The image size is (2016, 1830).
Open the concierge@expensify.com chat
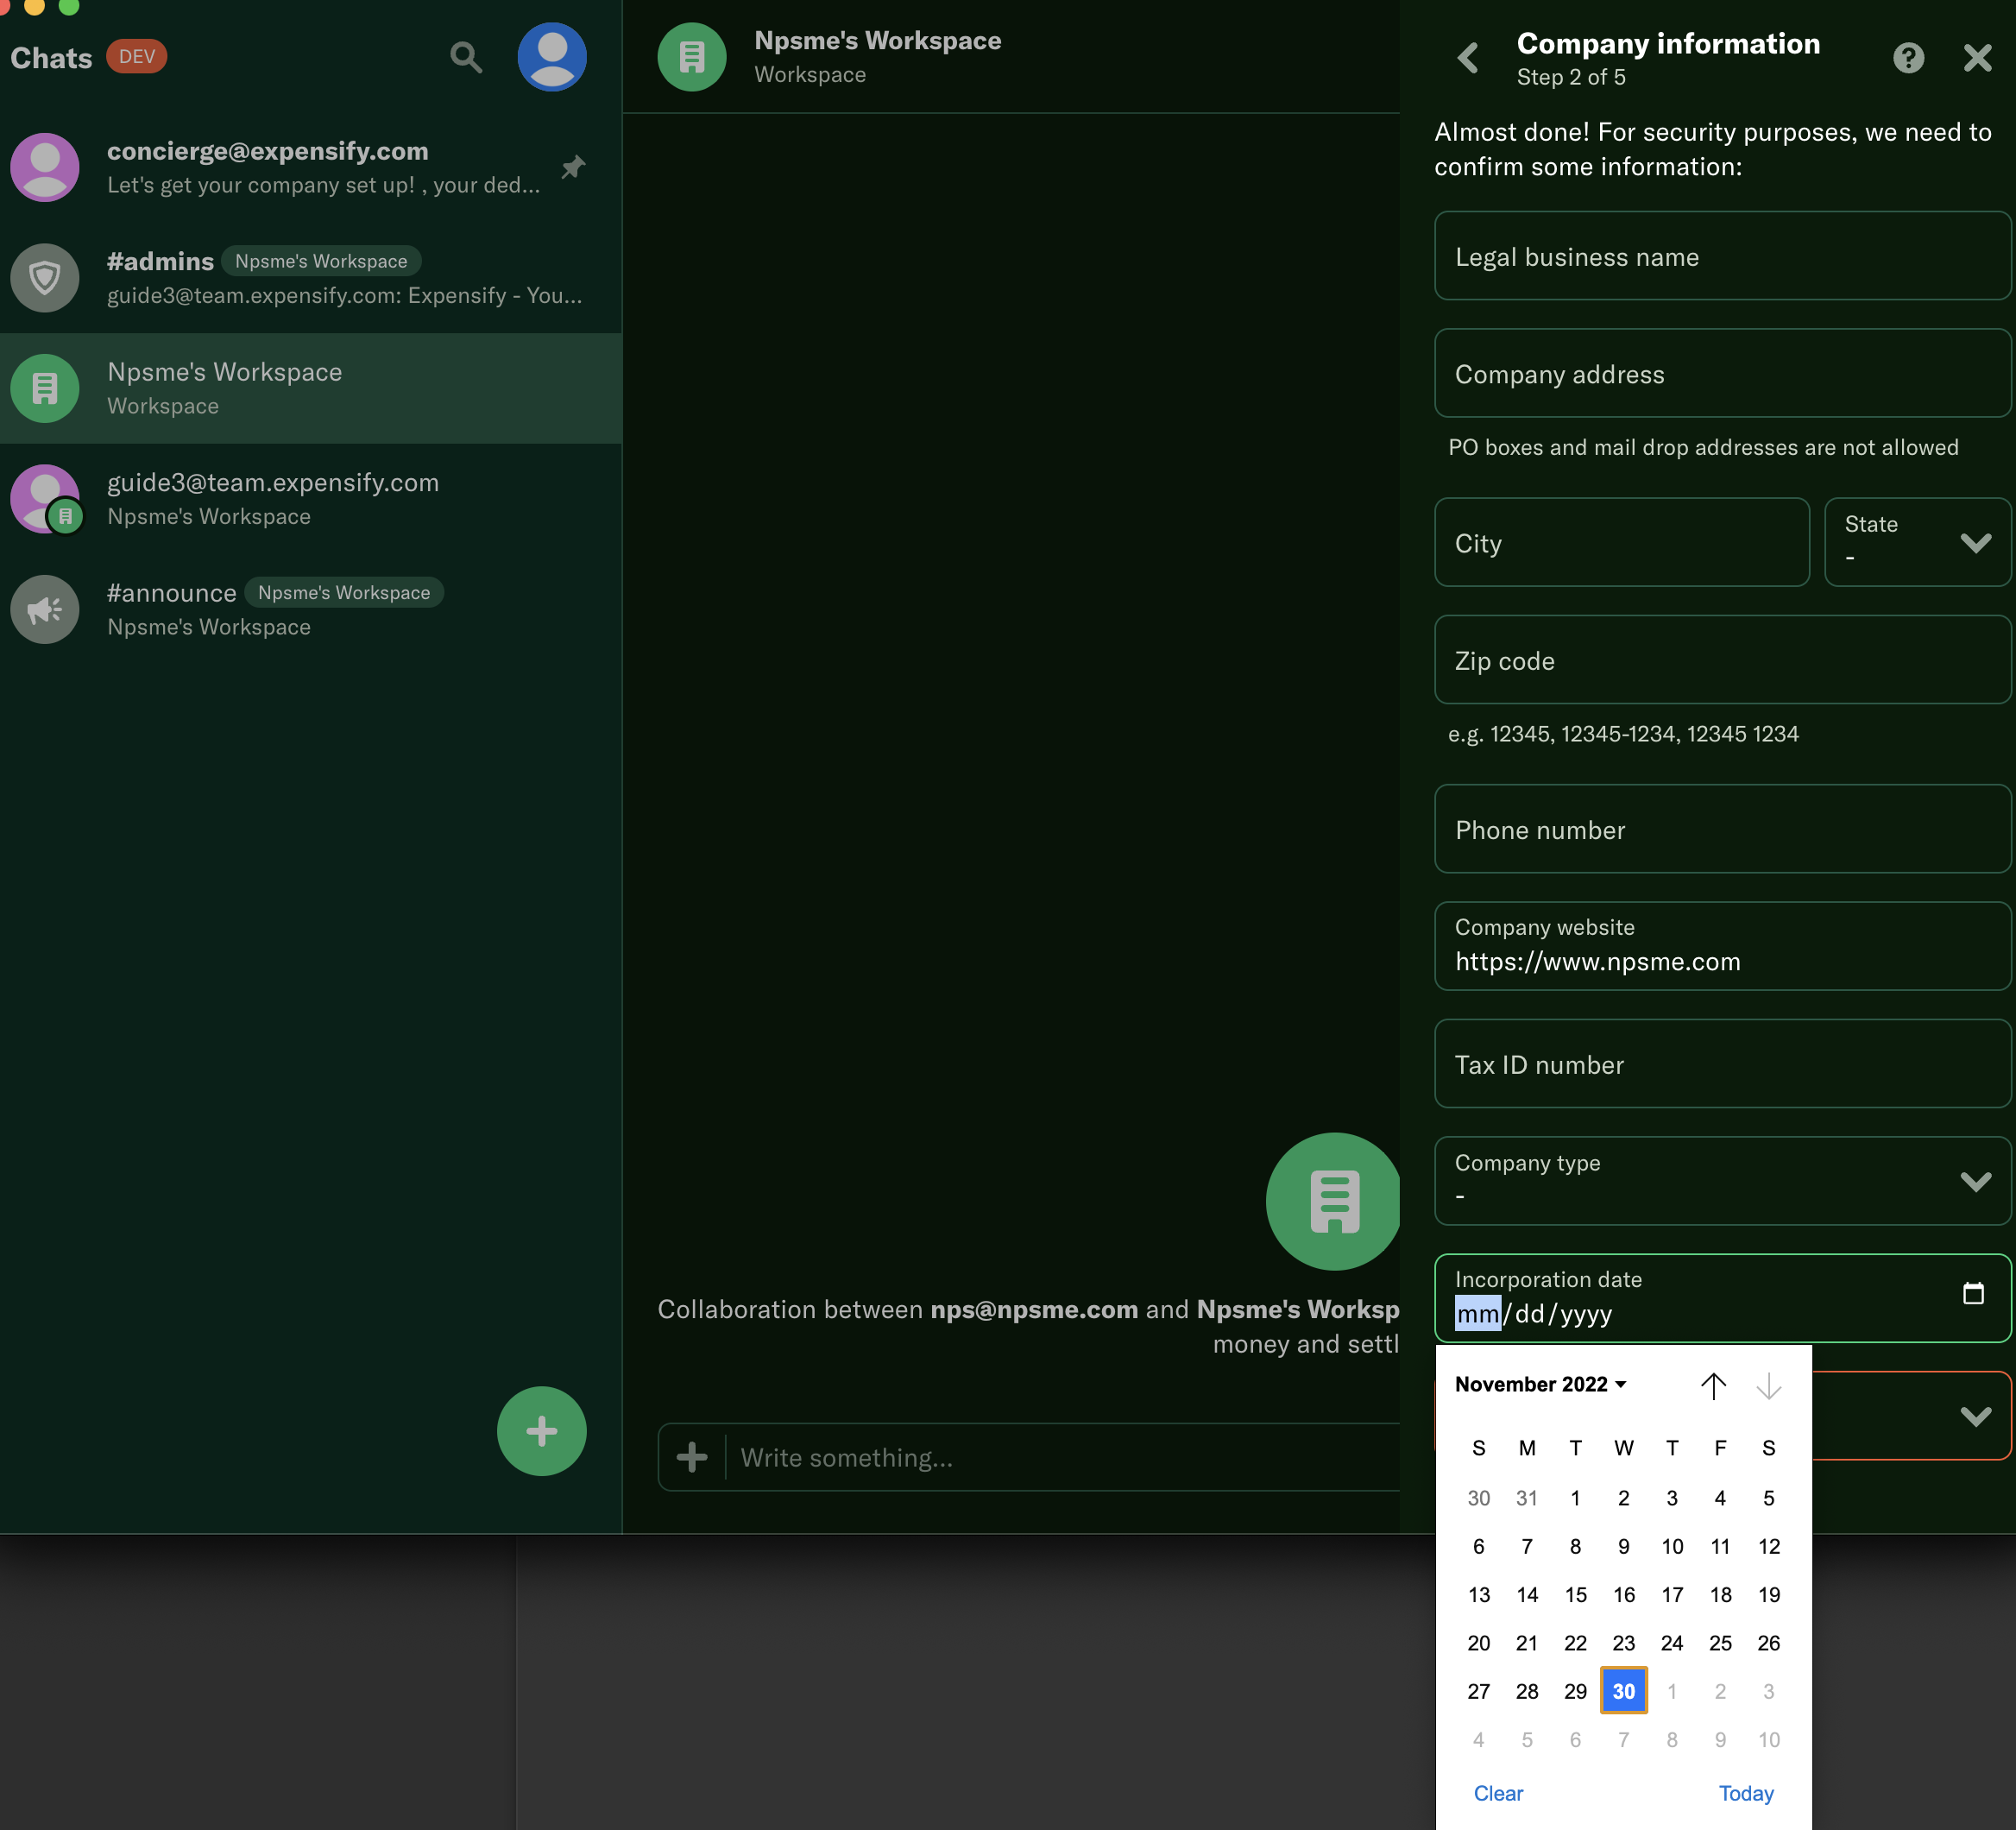click(310, 167)
